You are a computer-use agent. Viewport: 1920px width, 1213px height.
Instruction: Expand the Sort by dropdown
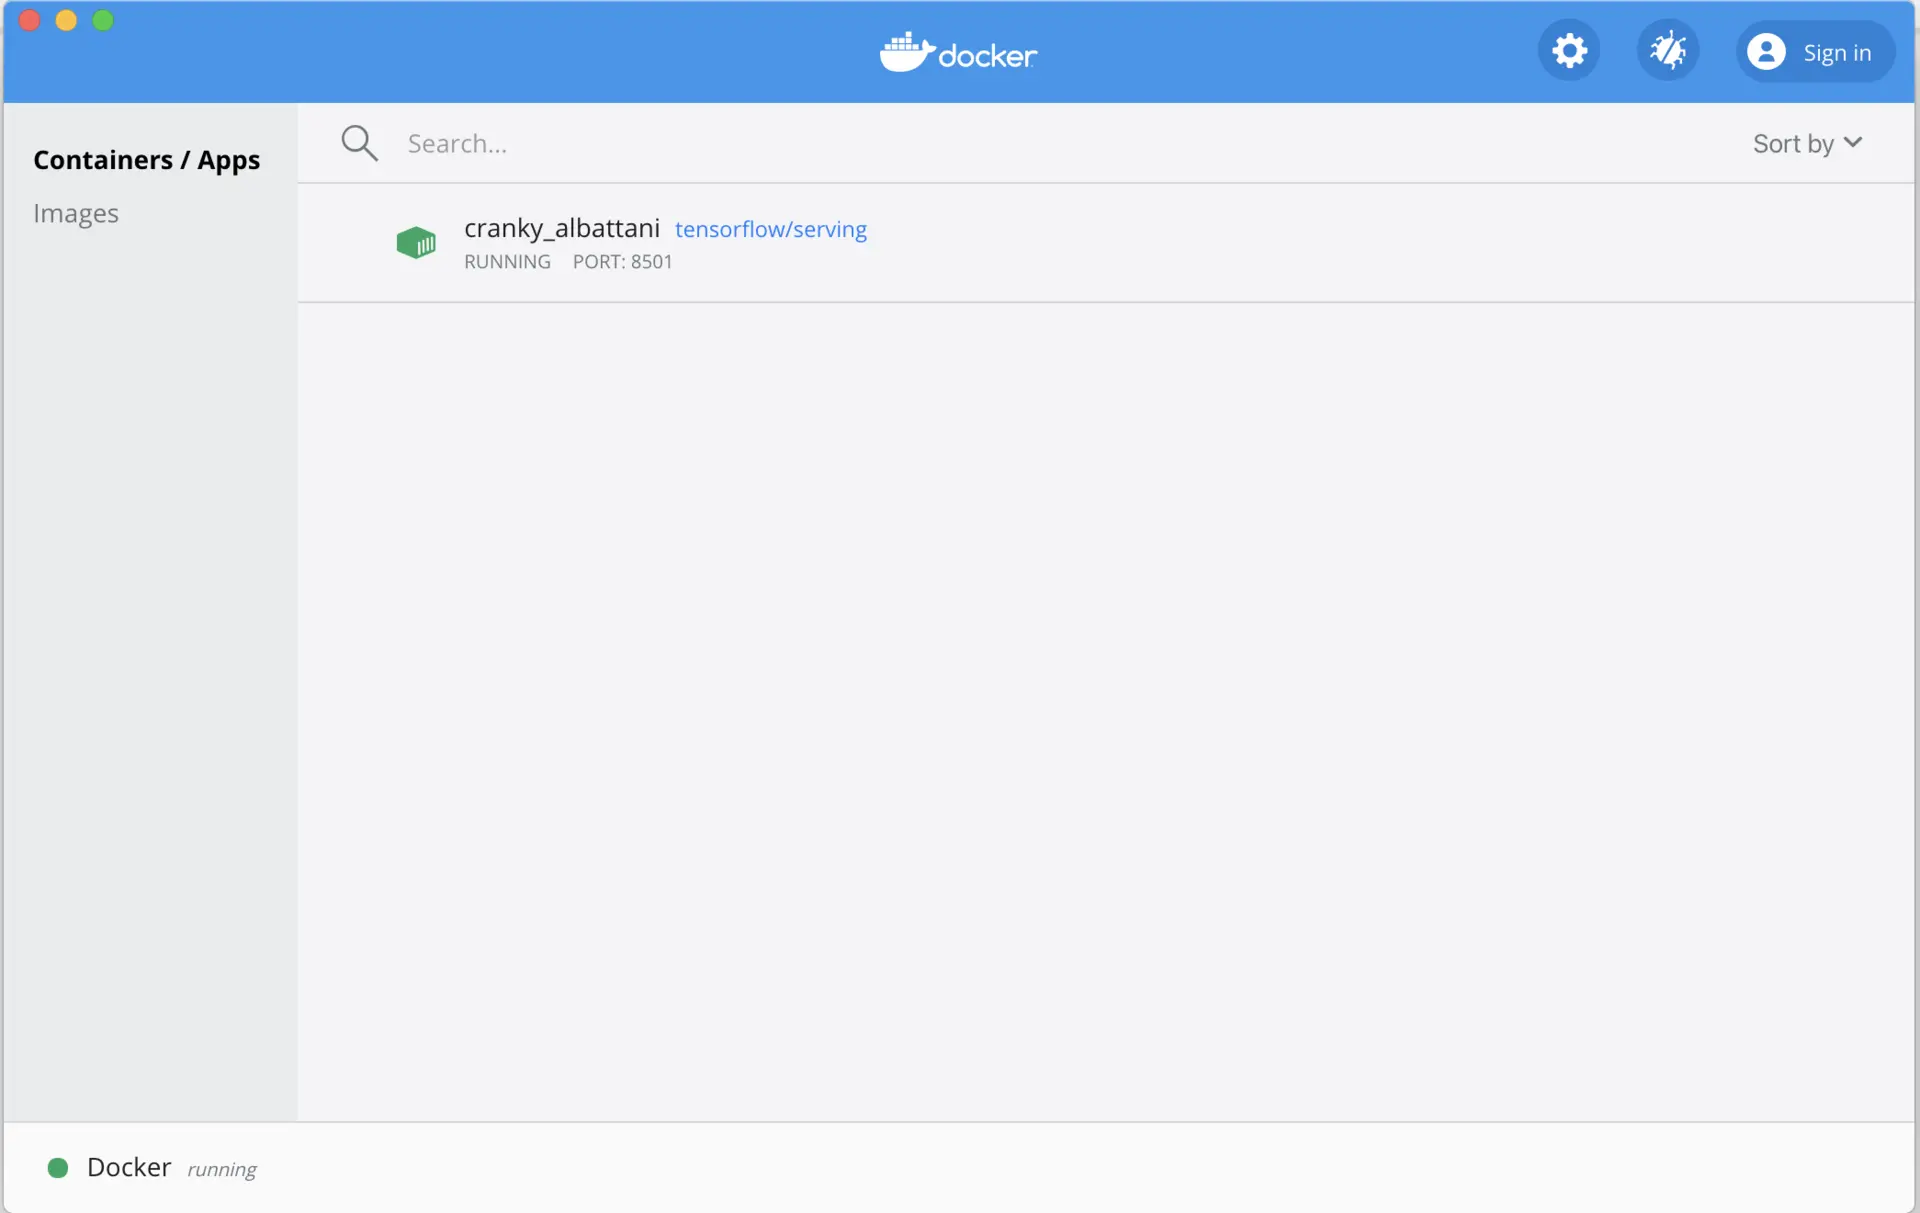pyautogui.click(x=1794, y=143)
